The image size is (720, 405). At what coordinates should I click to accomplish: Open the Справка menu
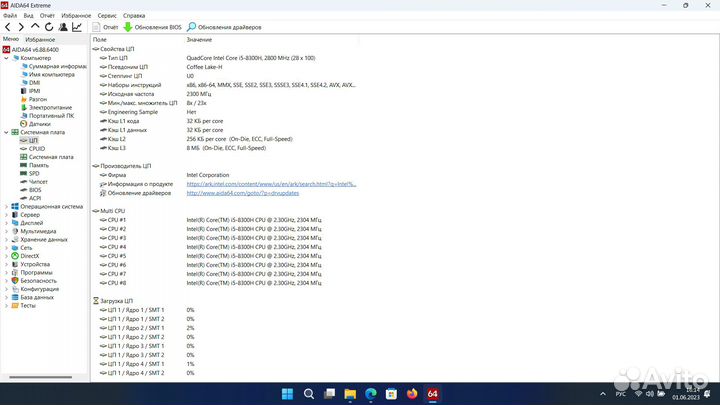134,16
